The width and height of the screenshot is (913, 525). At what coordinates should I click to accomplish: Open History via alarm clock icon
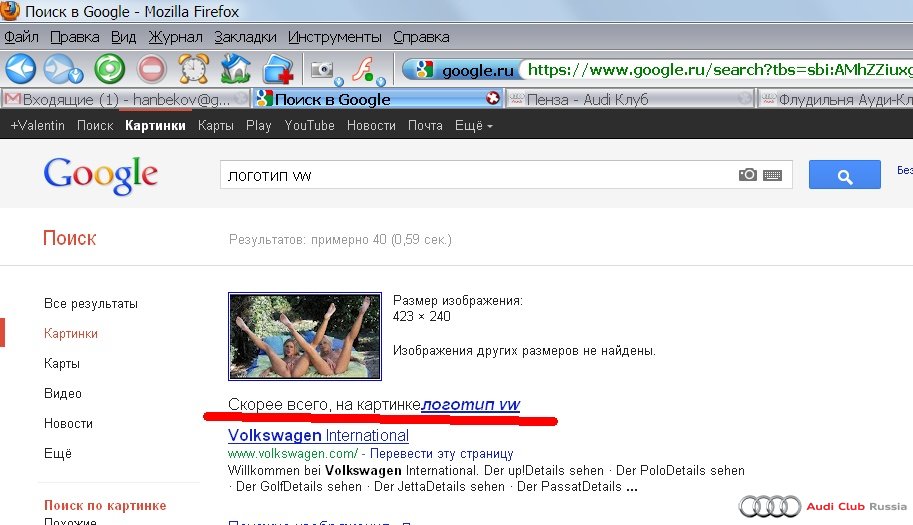(x=193, y=69)
